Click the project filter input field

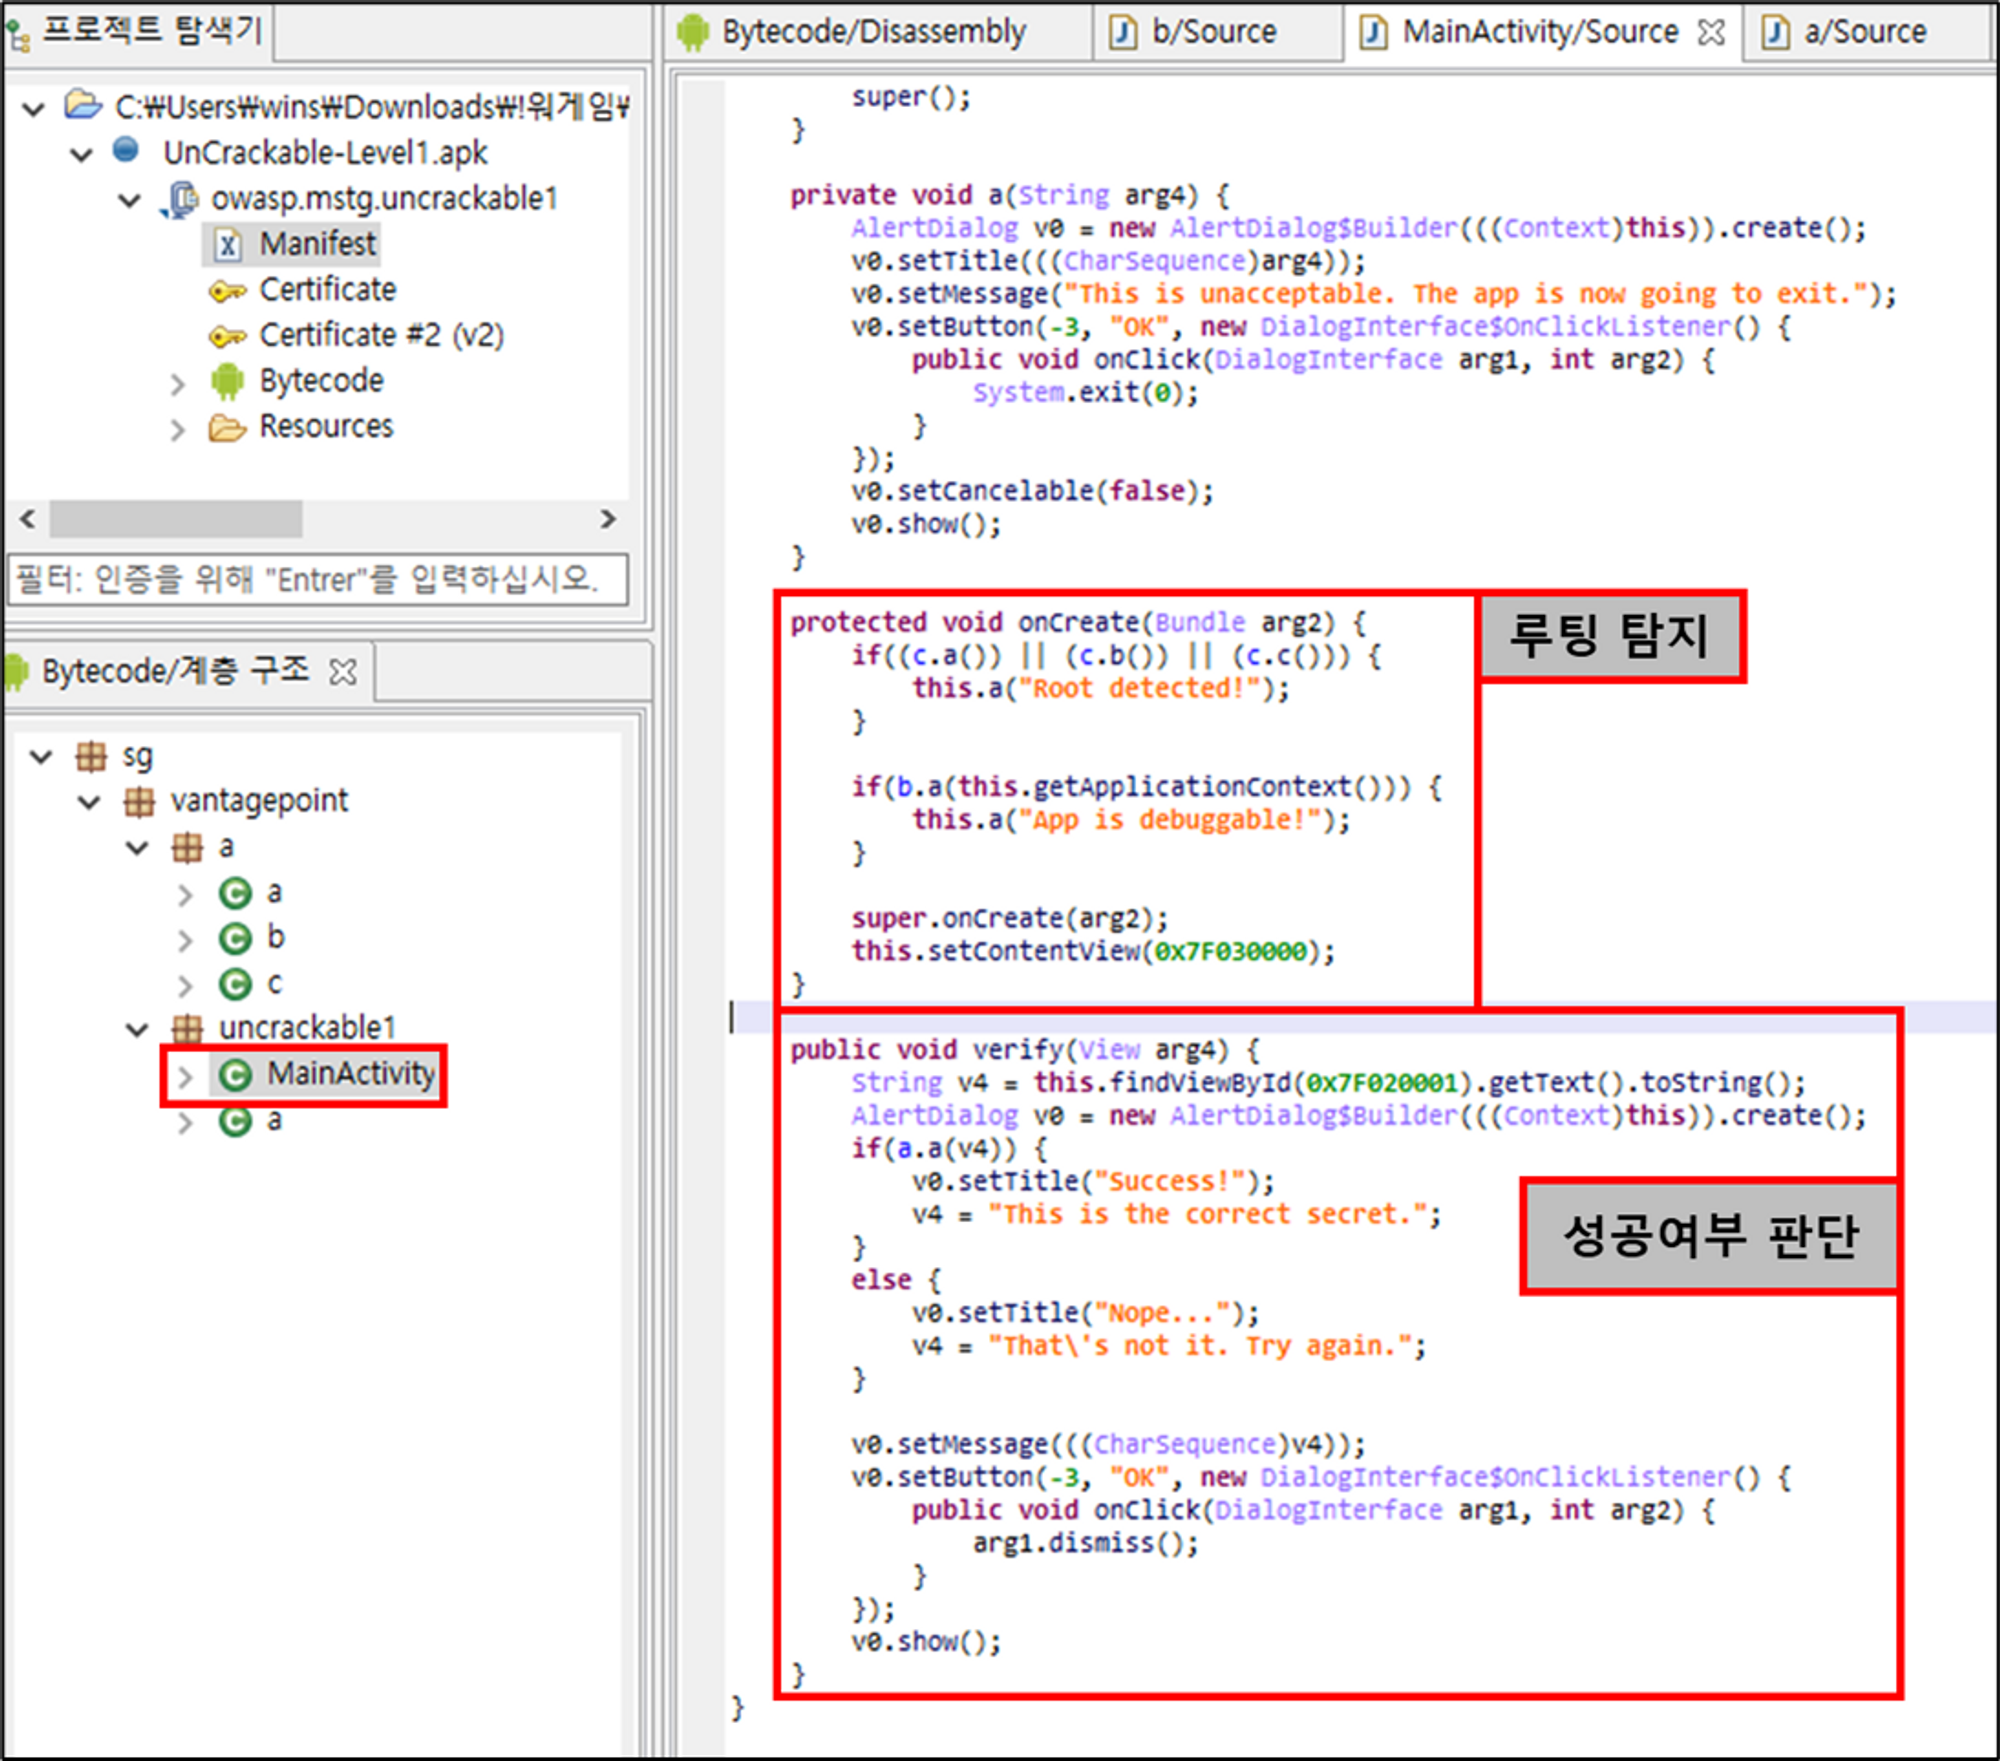(x=318, y=579)
